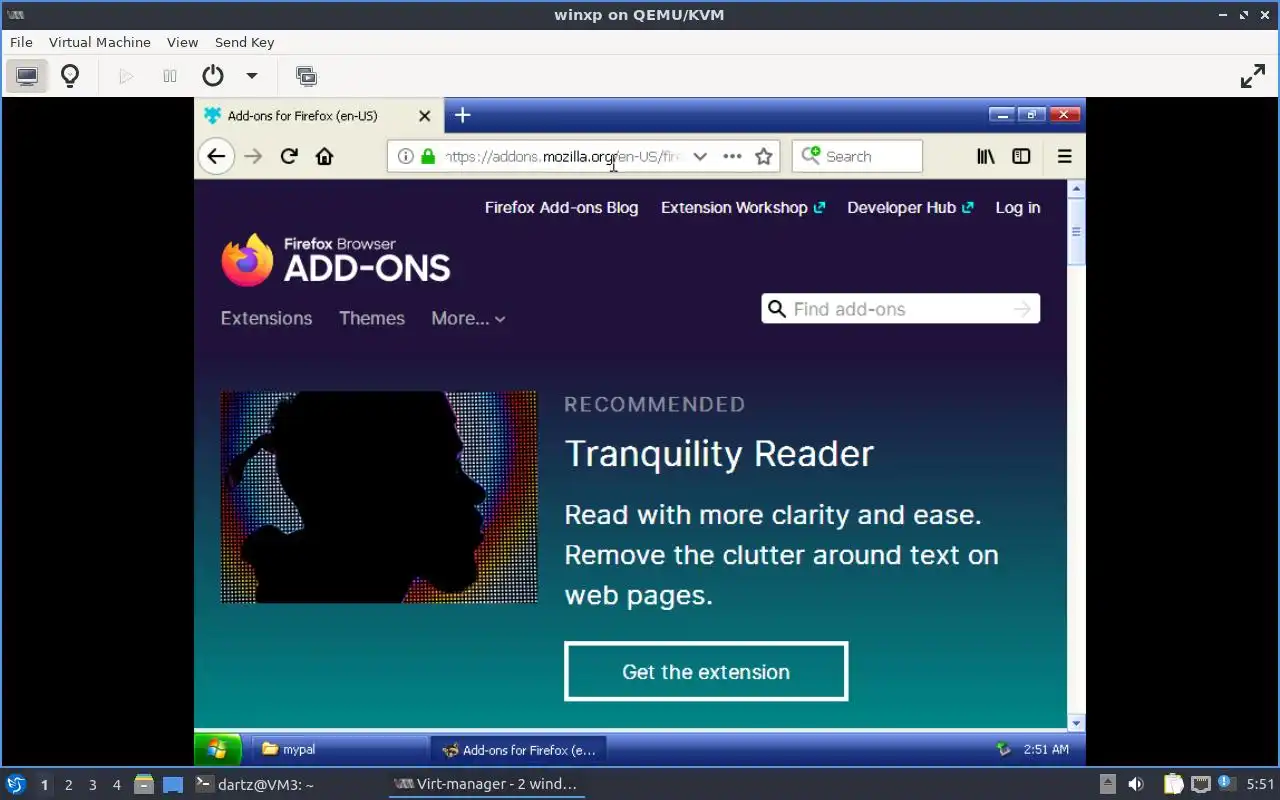The image size is (1280, 800).
Task: Click the run virtual machine play icon
Action: click(x=126, y=76)
